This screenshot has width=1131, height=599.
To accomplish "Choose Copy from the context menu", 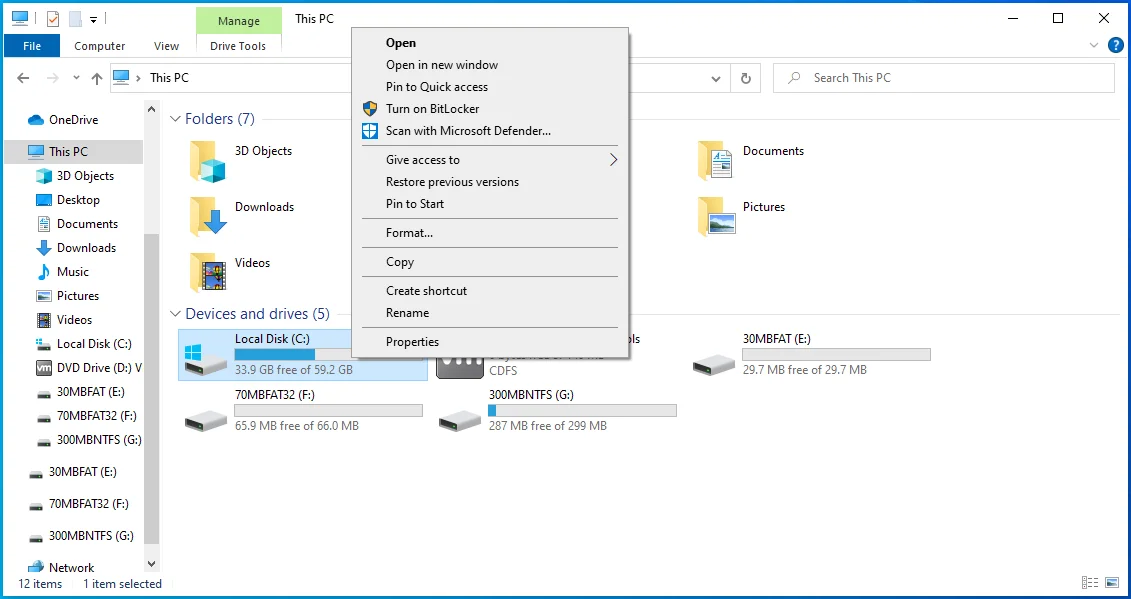I will click(x=490, y=262).
